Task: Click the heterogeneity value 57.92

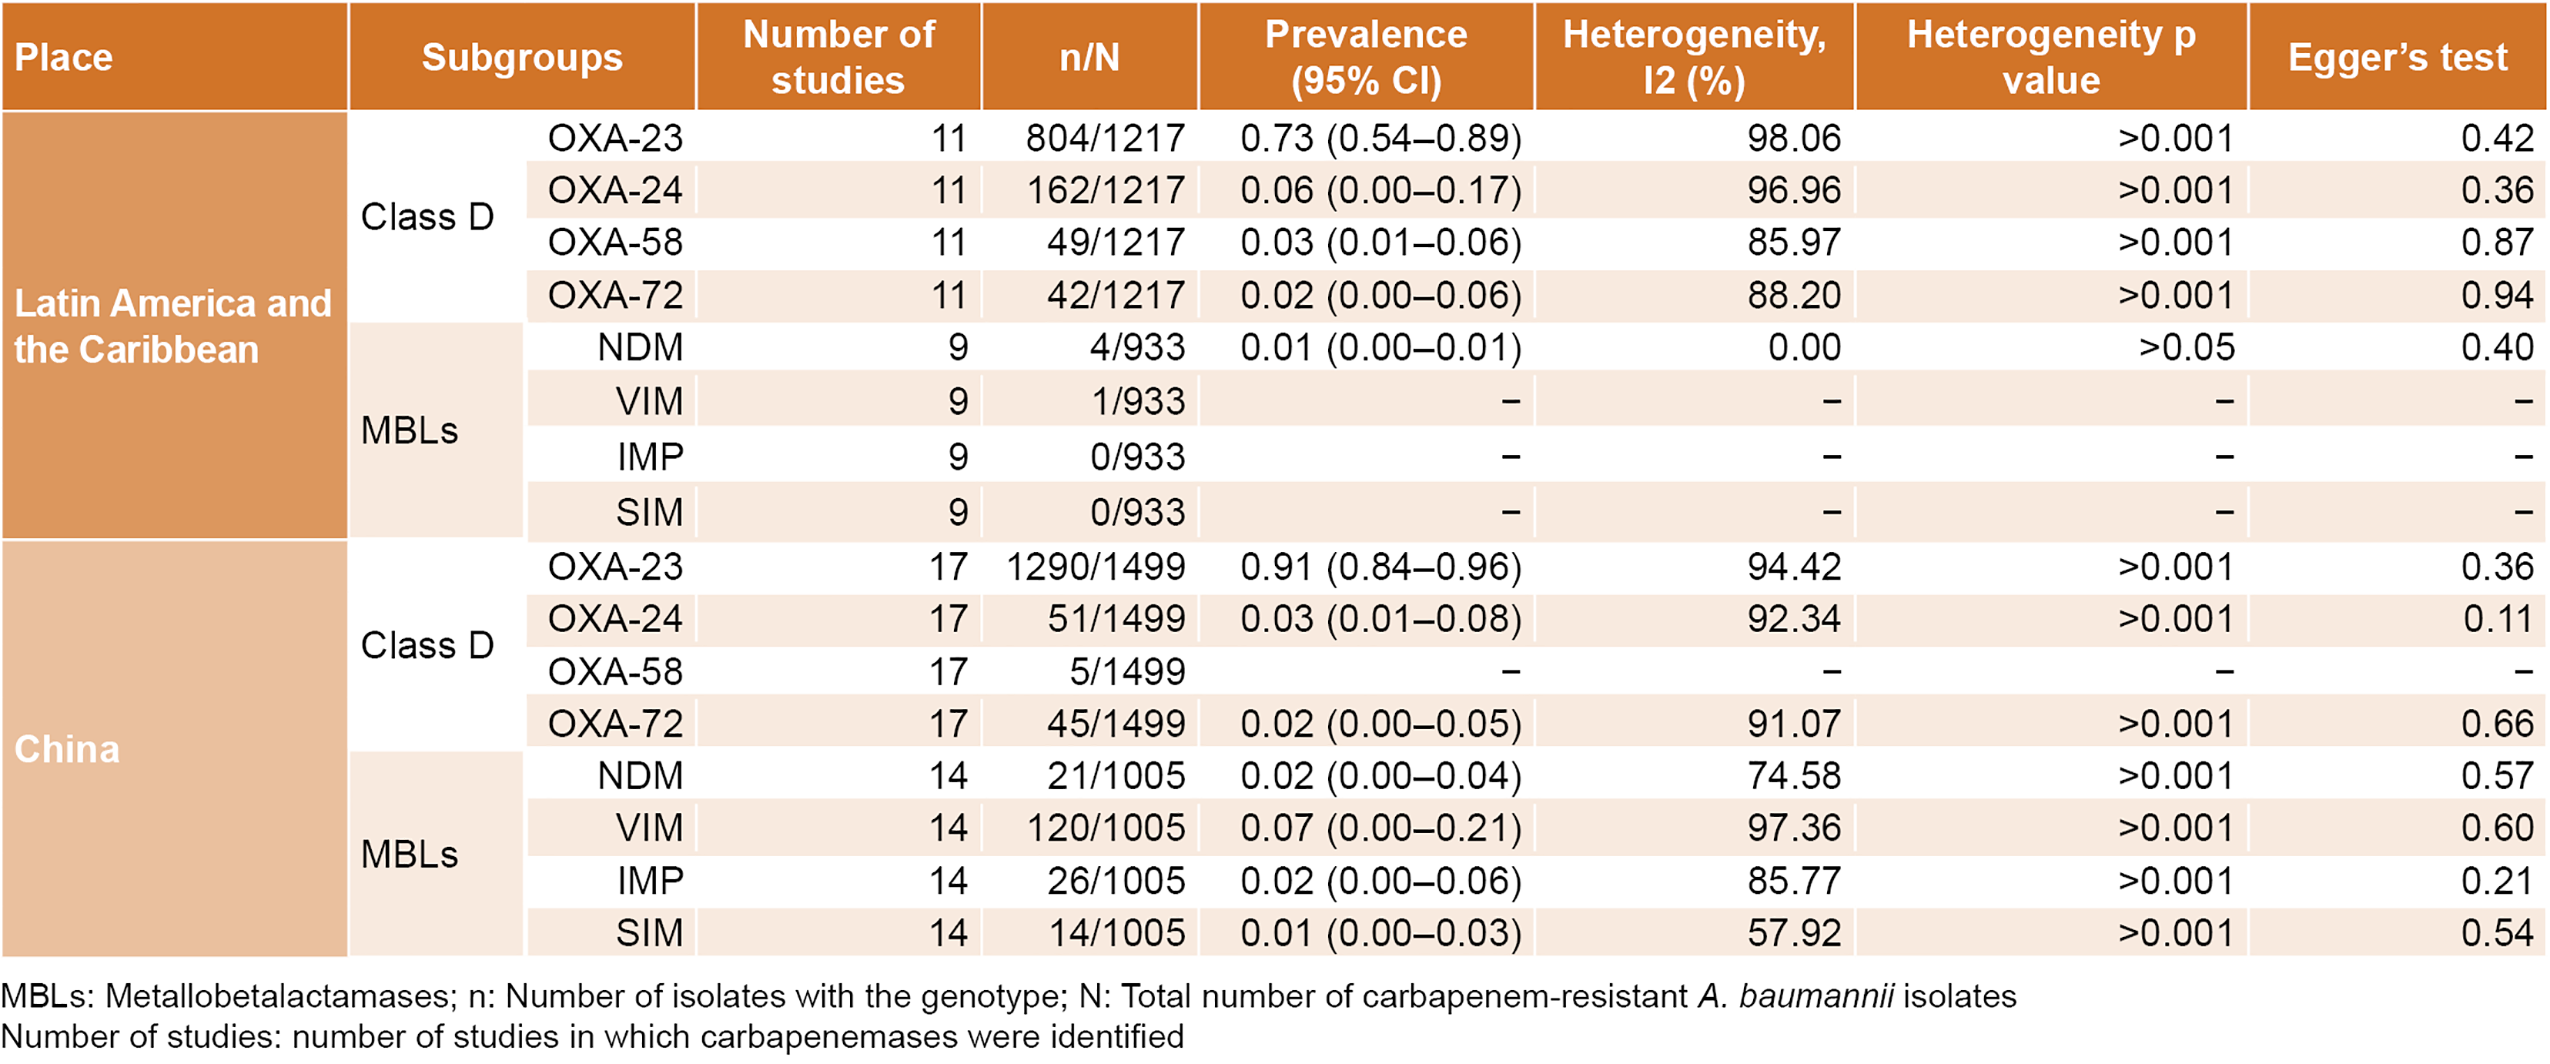Action: click(1794, 933)
